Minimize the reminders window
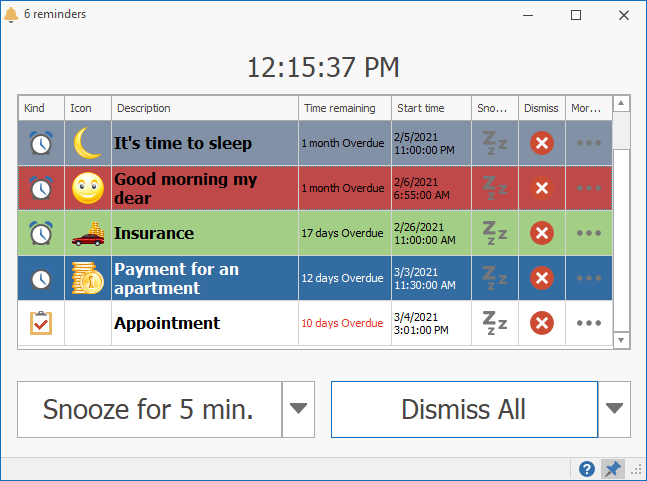 pyautogui.click(x=528, y=15)
